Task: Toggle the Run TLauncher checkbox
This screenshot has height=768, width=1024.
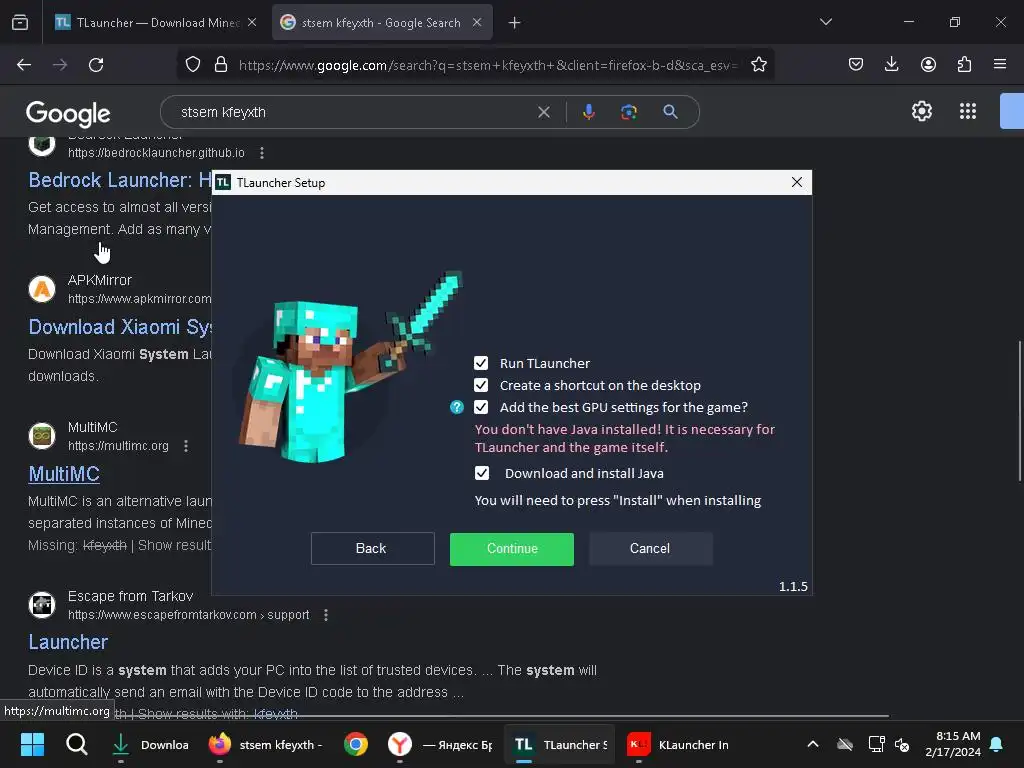Action: [481, 363]
